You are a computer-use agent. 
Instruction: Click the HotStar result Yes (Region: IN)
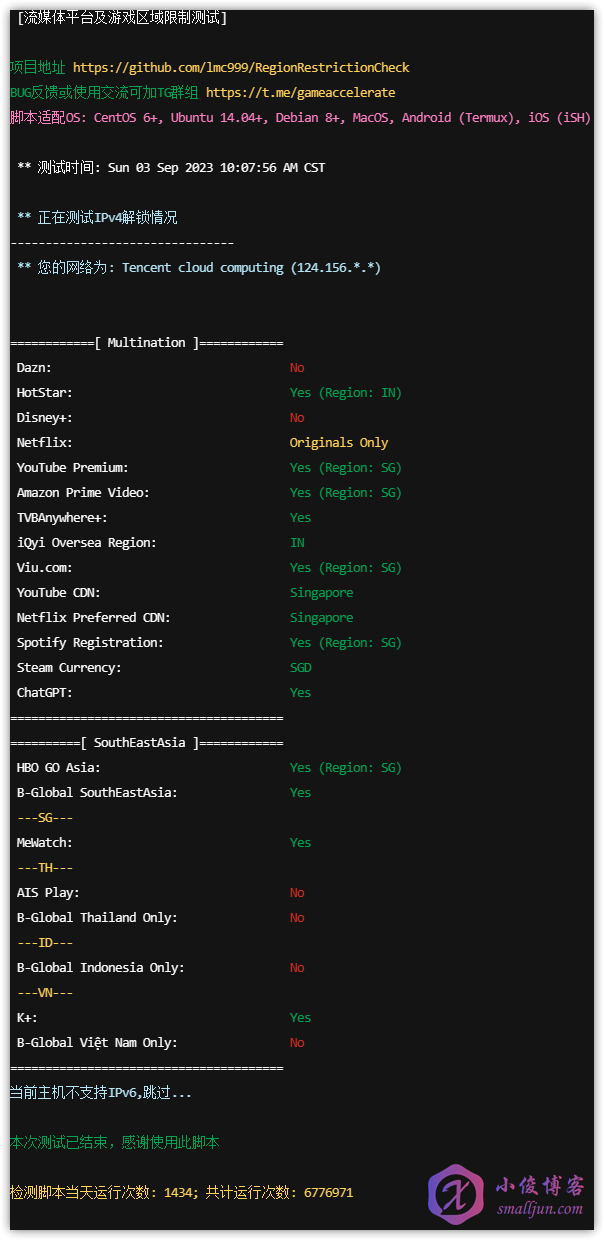[346, 393]
